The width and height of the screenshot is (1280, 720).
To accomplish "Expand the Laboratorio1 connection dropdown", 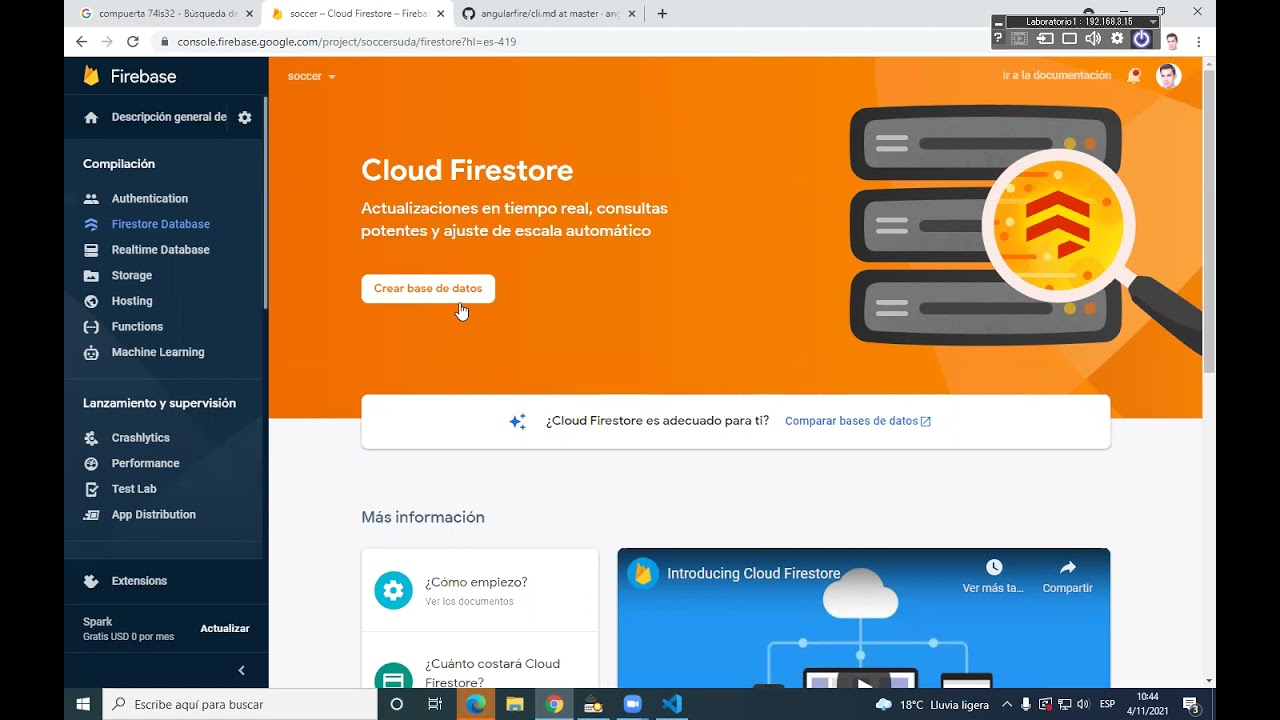I will coord(1153,22).
